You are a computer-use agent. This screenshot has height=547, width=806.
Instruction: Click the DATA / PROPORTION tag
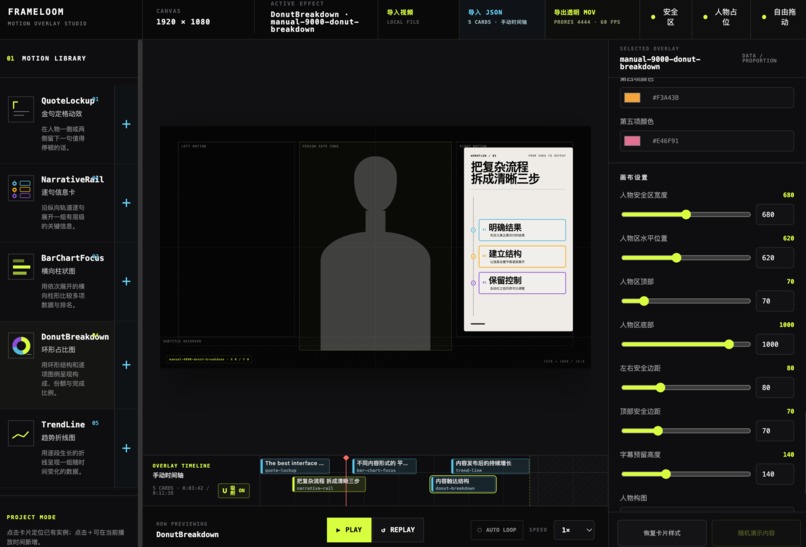point(759,58)
